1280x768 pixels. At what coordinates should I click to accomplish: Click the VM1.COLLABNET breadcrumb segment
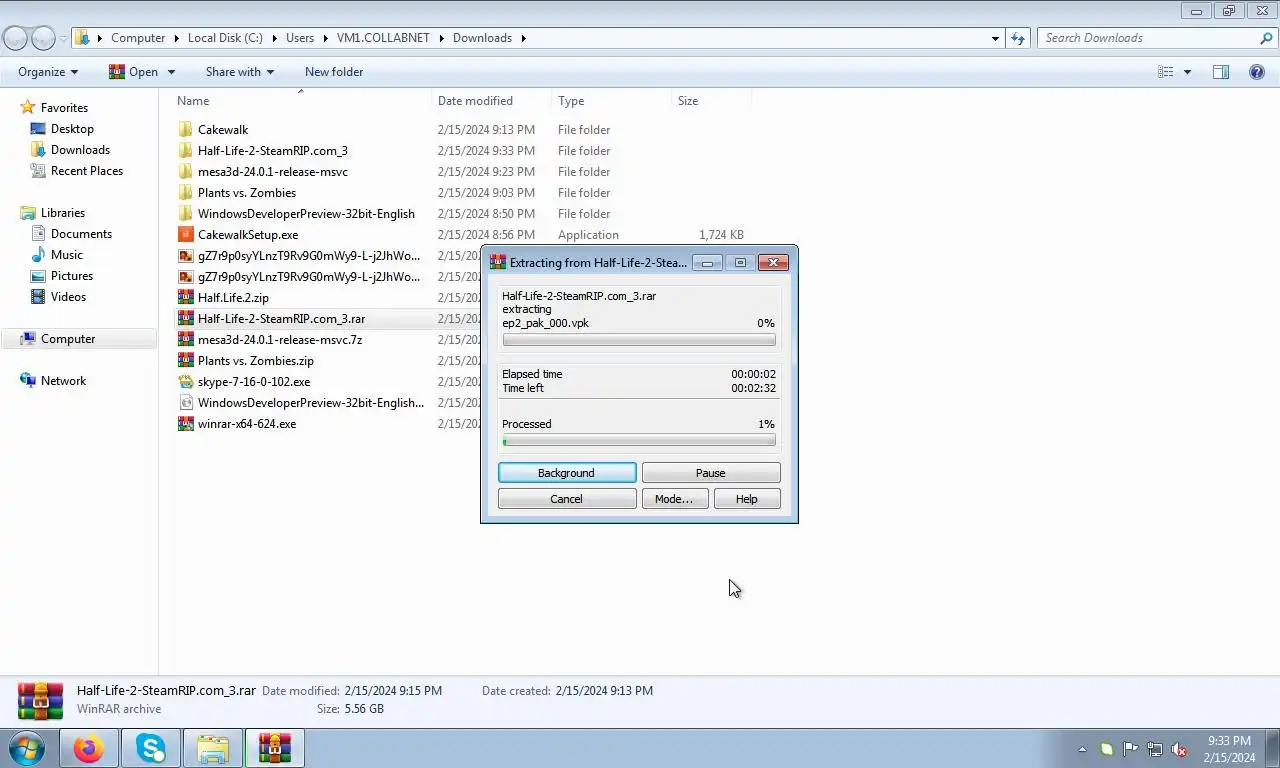383,38
